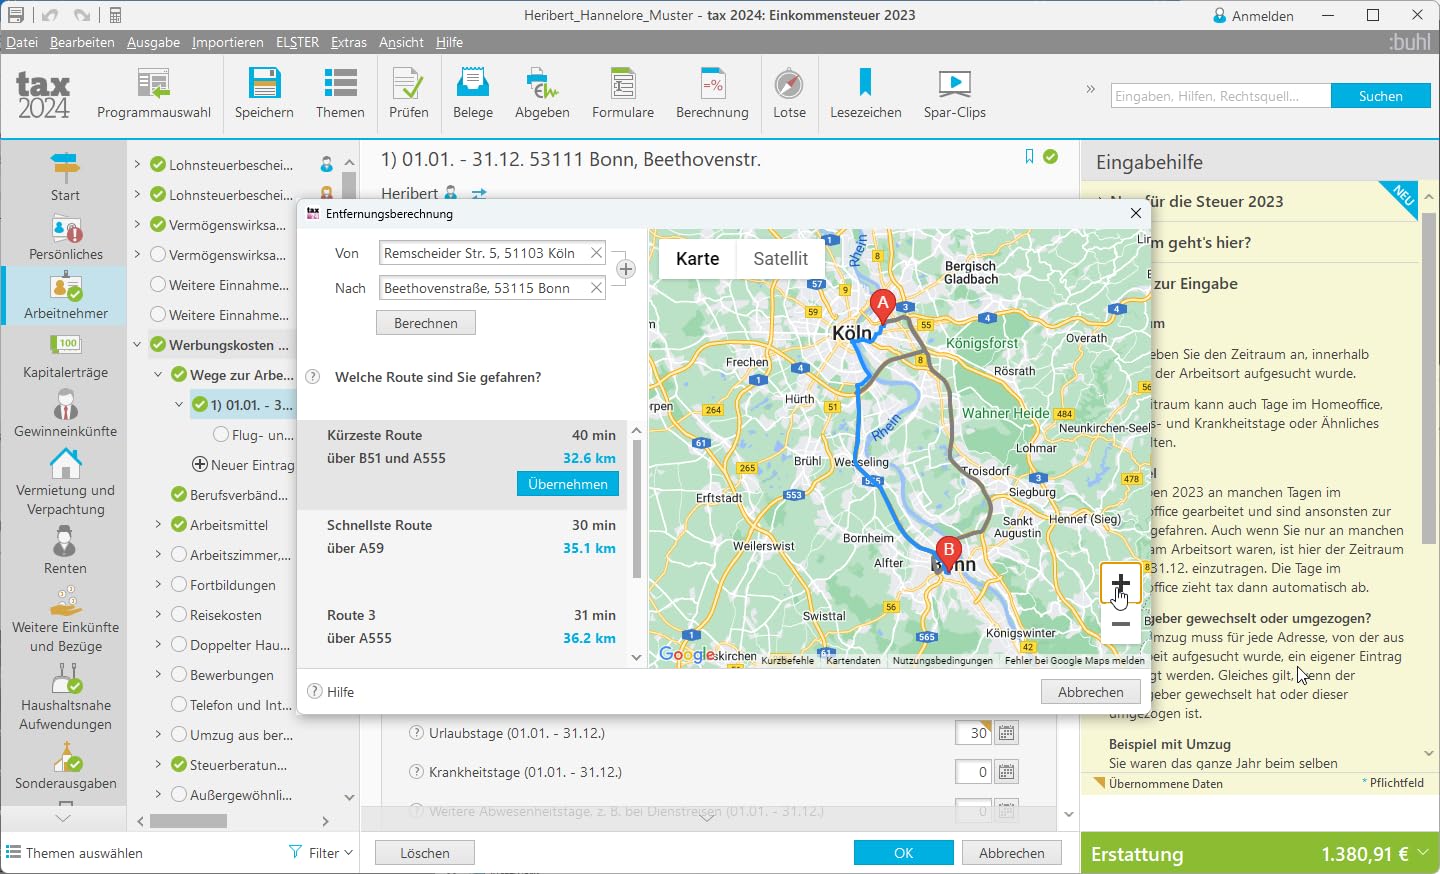Screen dimensions: 1440x874
Task: Apply the shortest route with Übernehmen
Action: [x=568, y=484]
